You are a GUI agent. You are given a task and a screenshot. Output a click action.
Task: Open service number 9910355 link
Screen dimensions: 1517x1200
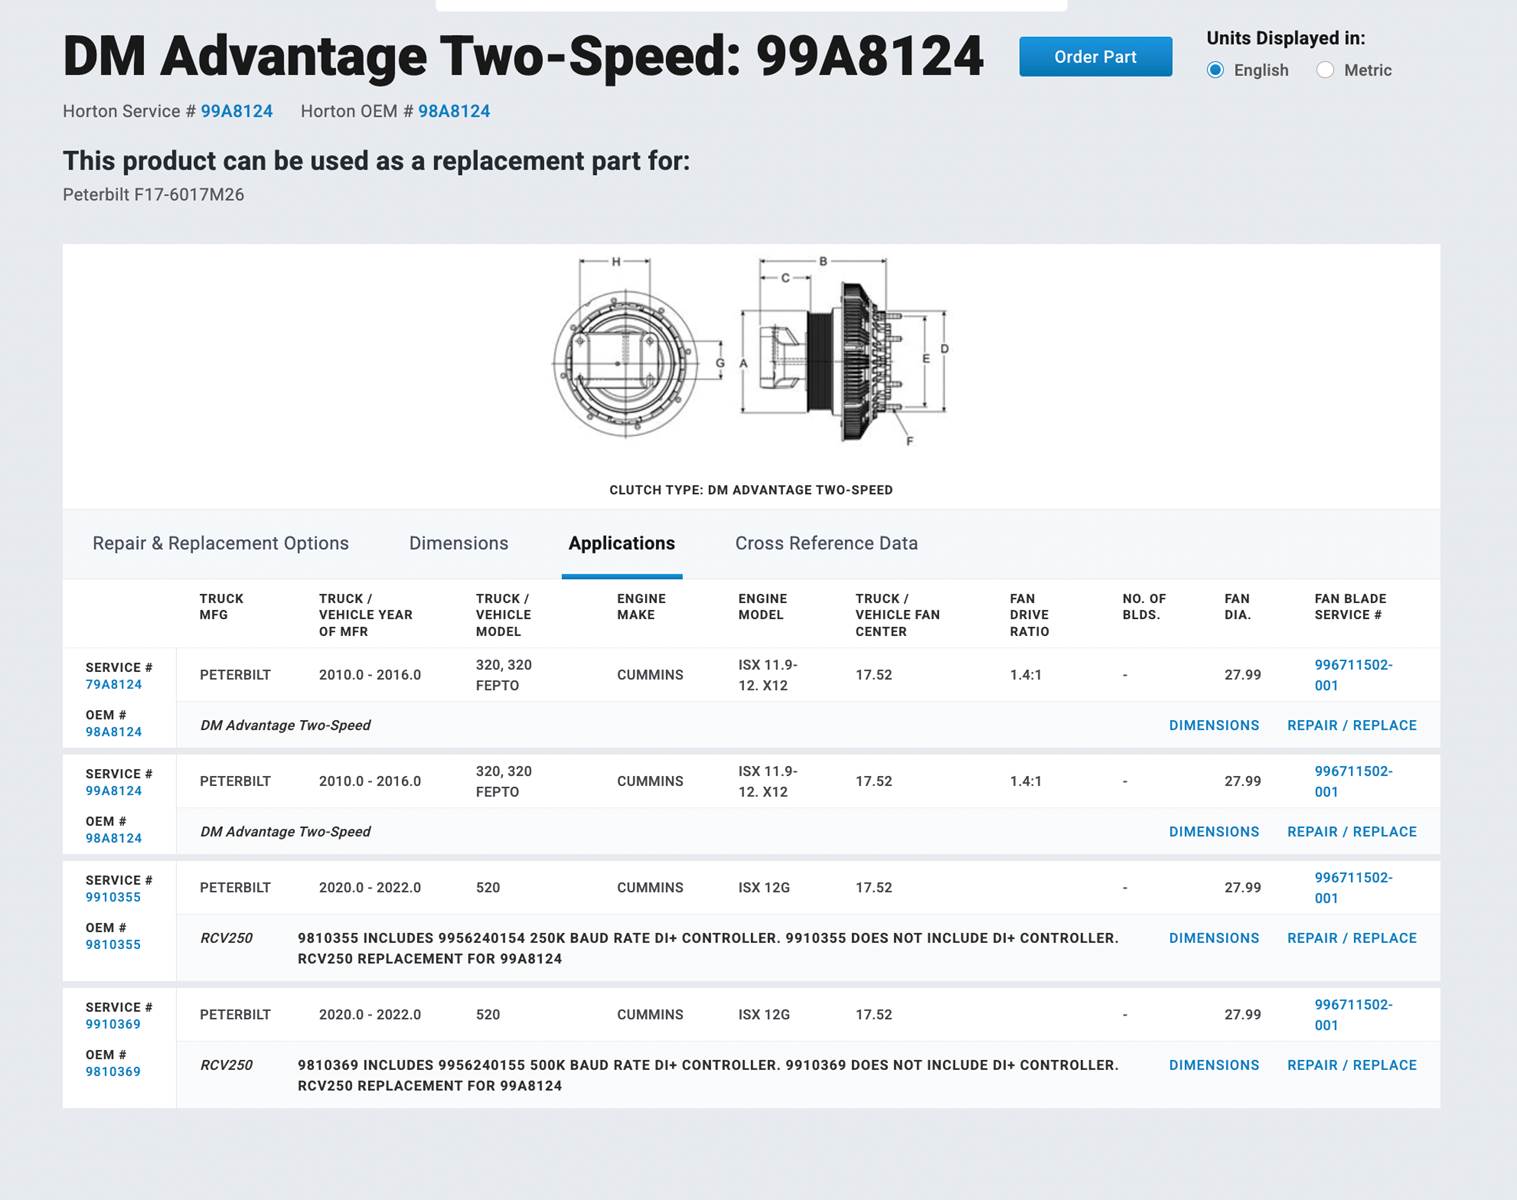[113, 897]
